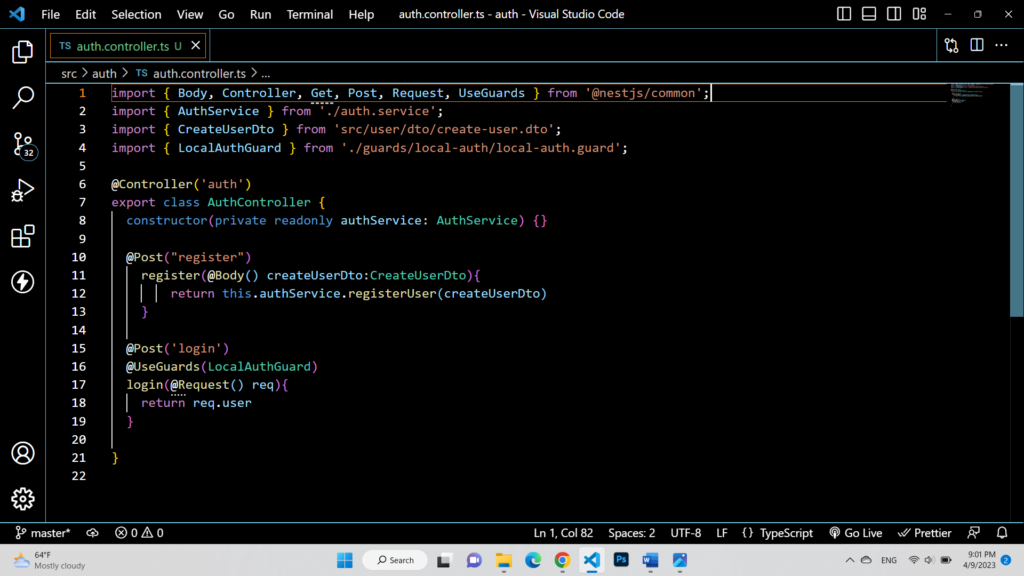The width and height of the screenshot is (1024, 576).
Task: Click the Open Changes compare icon
Action: pos(952,45)
